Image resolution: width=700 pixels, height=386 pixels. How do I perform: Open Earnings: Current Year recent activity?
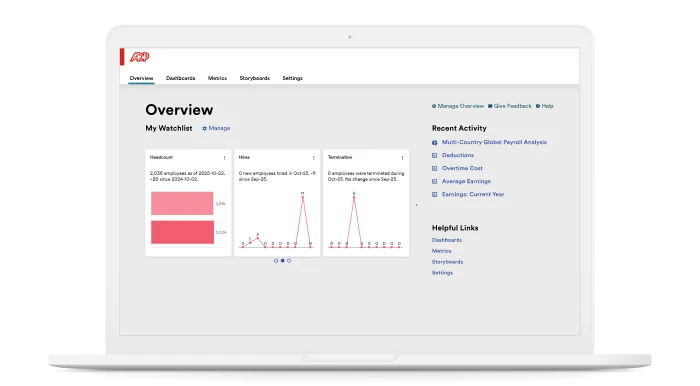click(x=473, y=194)
